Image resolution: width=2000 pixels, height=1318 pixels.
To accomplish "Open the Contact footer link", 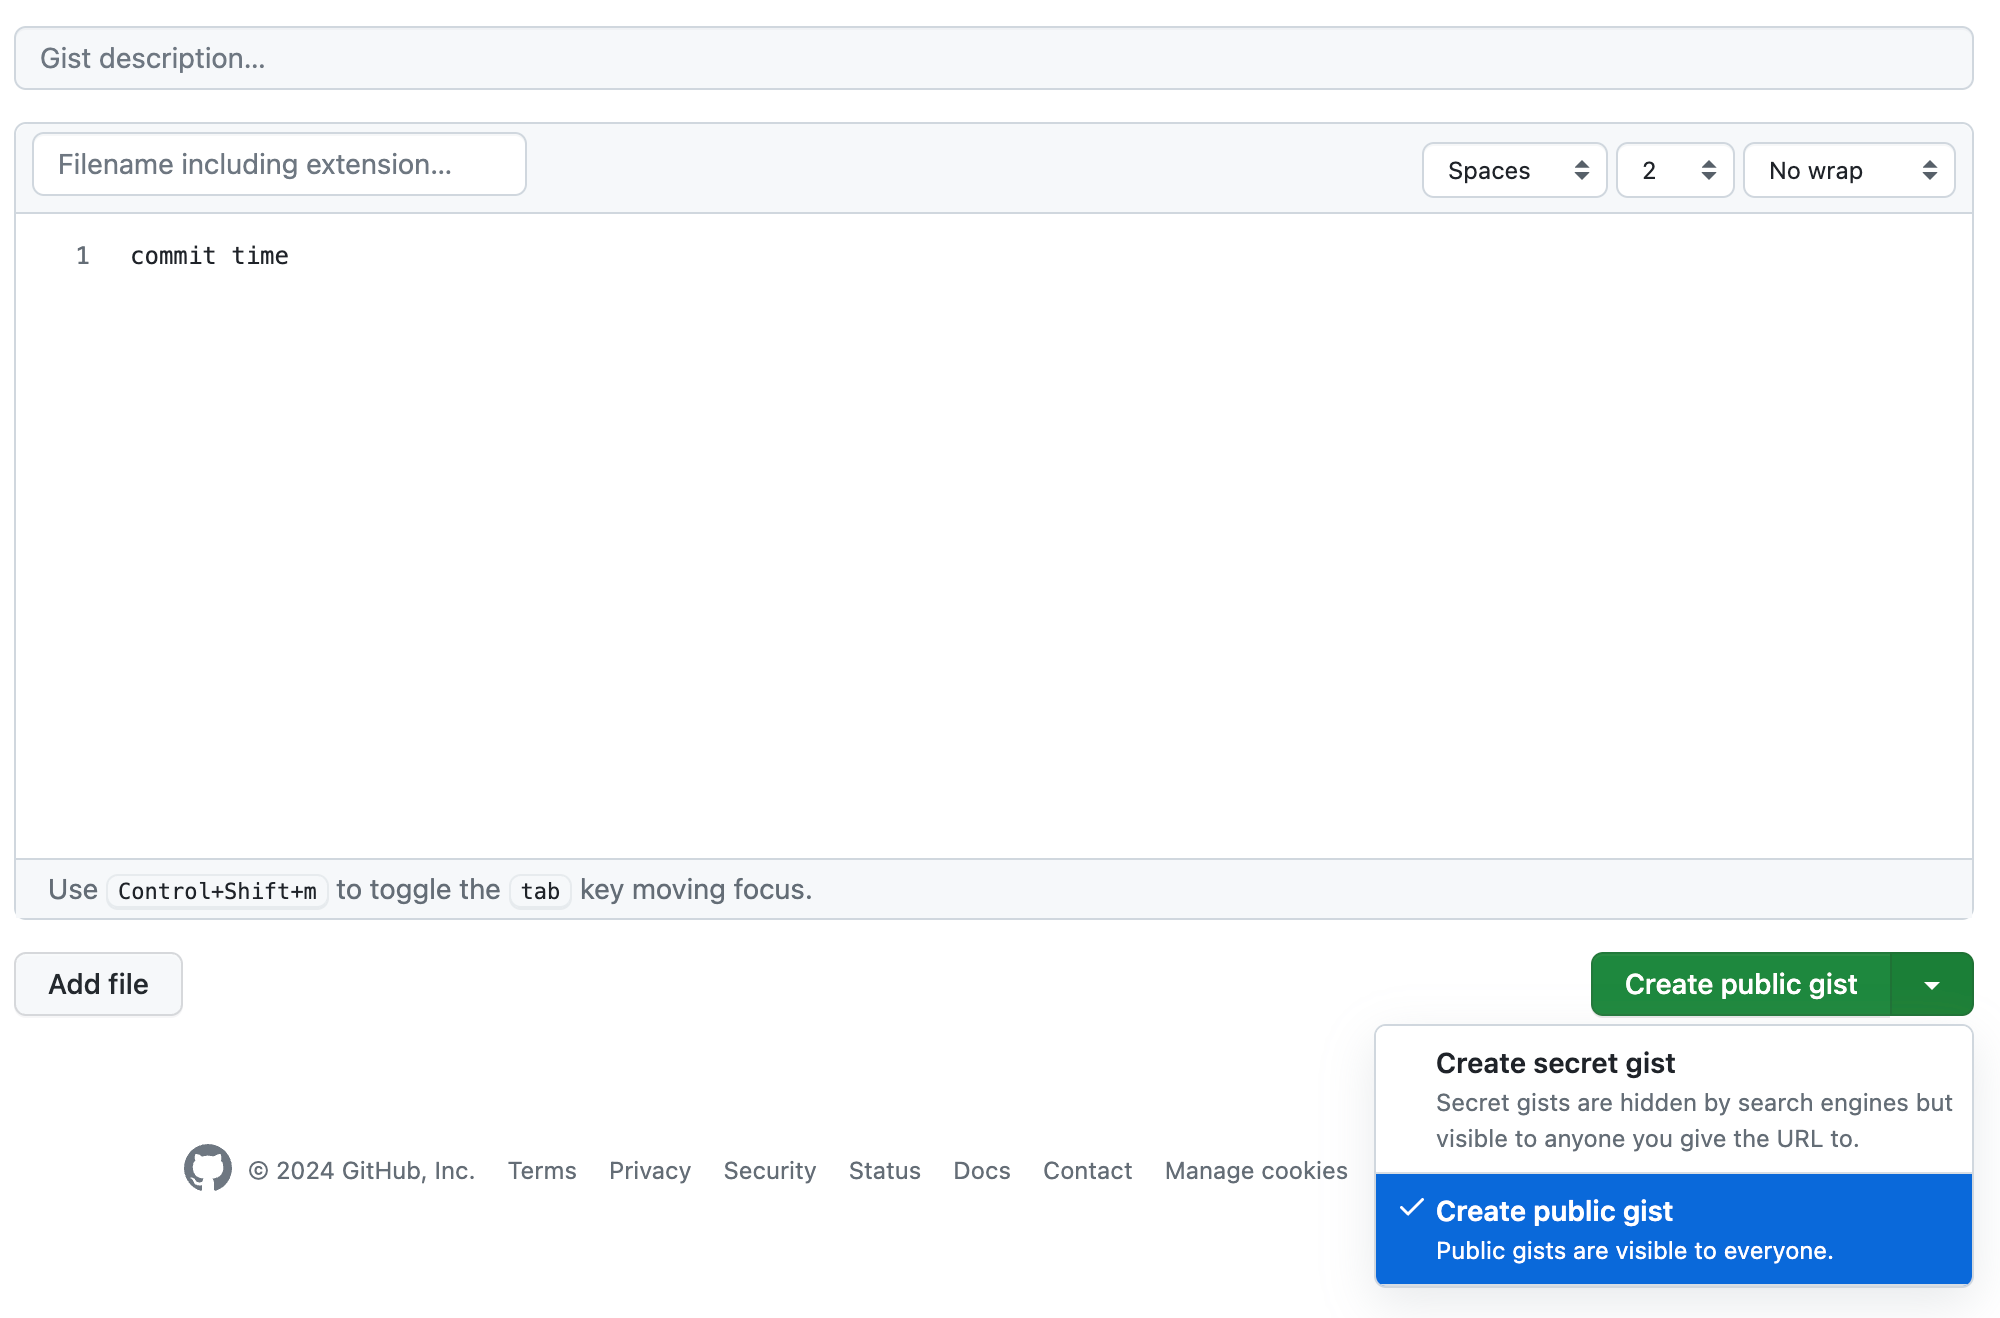I will (x=1087, y=1170).
